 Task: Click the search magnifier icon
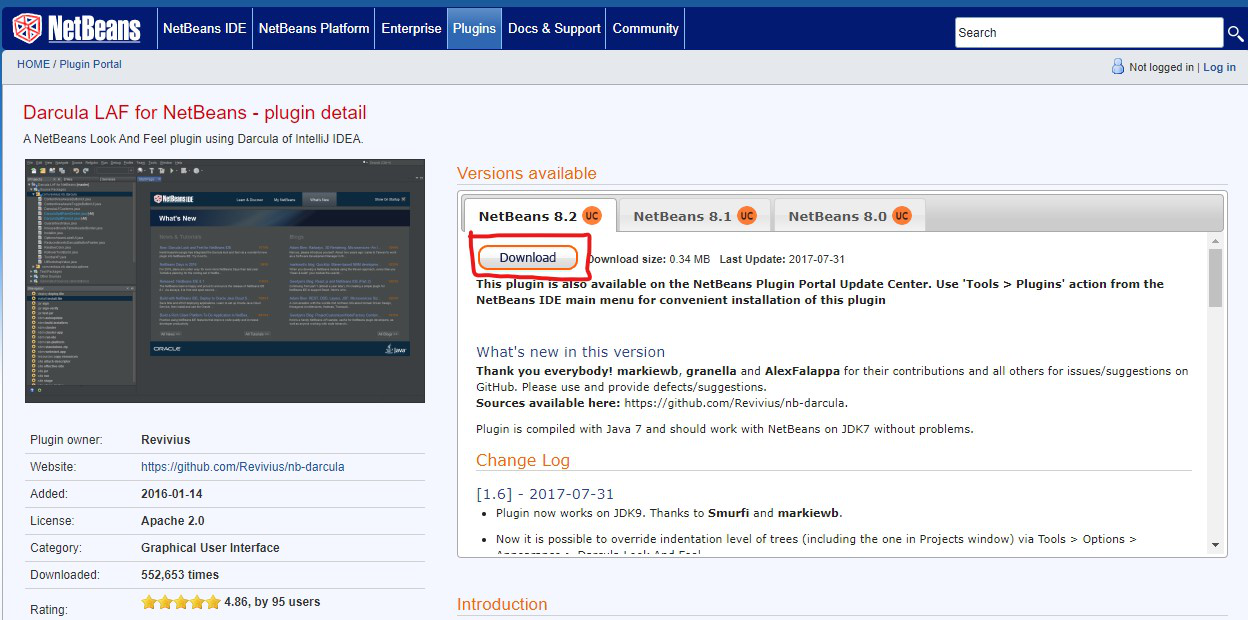pos(1236,34)
